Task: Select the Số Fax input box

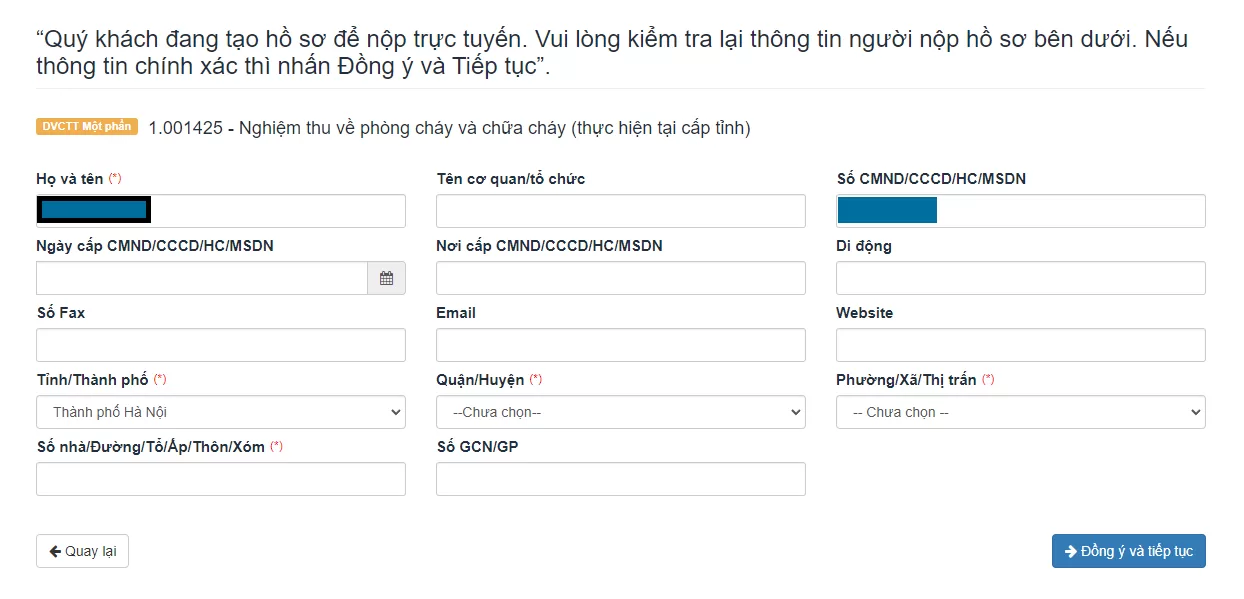Action: [x=221, y=345]
